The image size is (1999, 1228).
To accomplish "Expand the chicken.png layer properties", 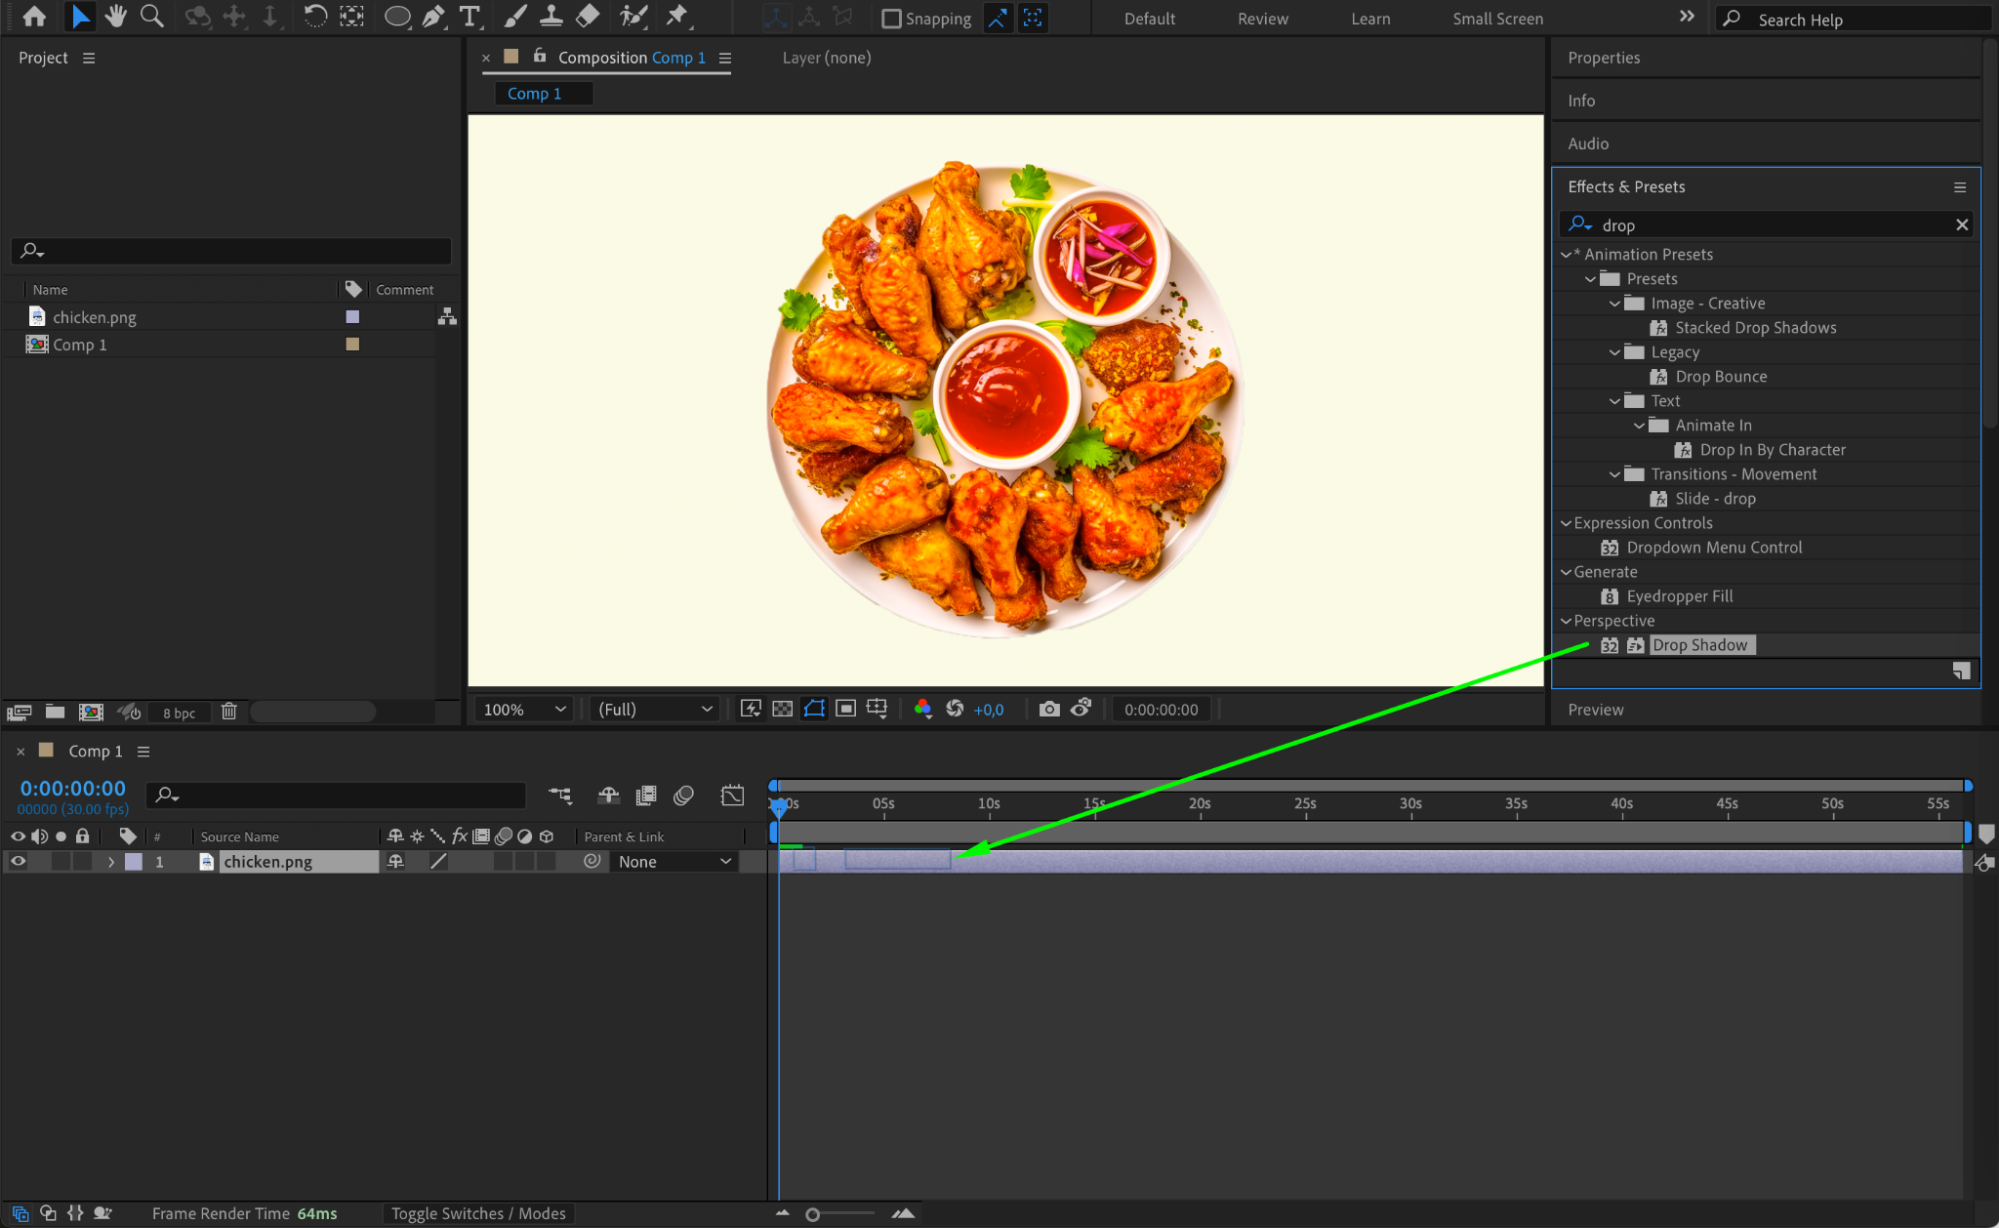I will pos(111,861).
